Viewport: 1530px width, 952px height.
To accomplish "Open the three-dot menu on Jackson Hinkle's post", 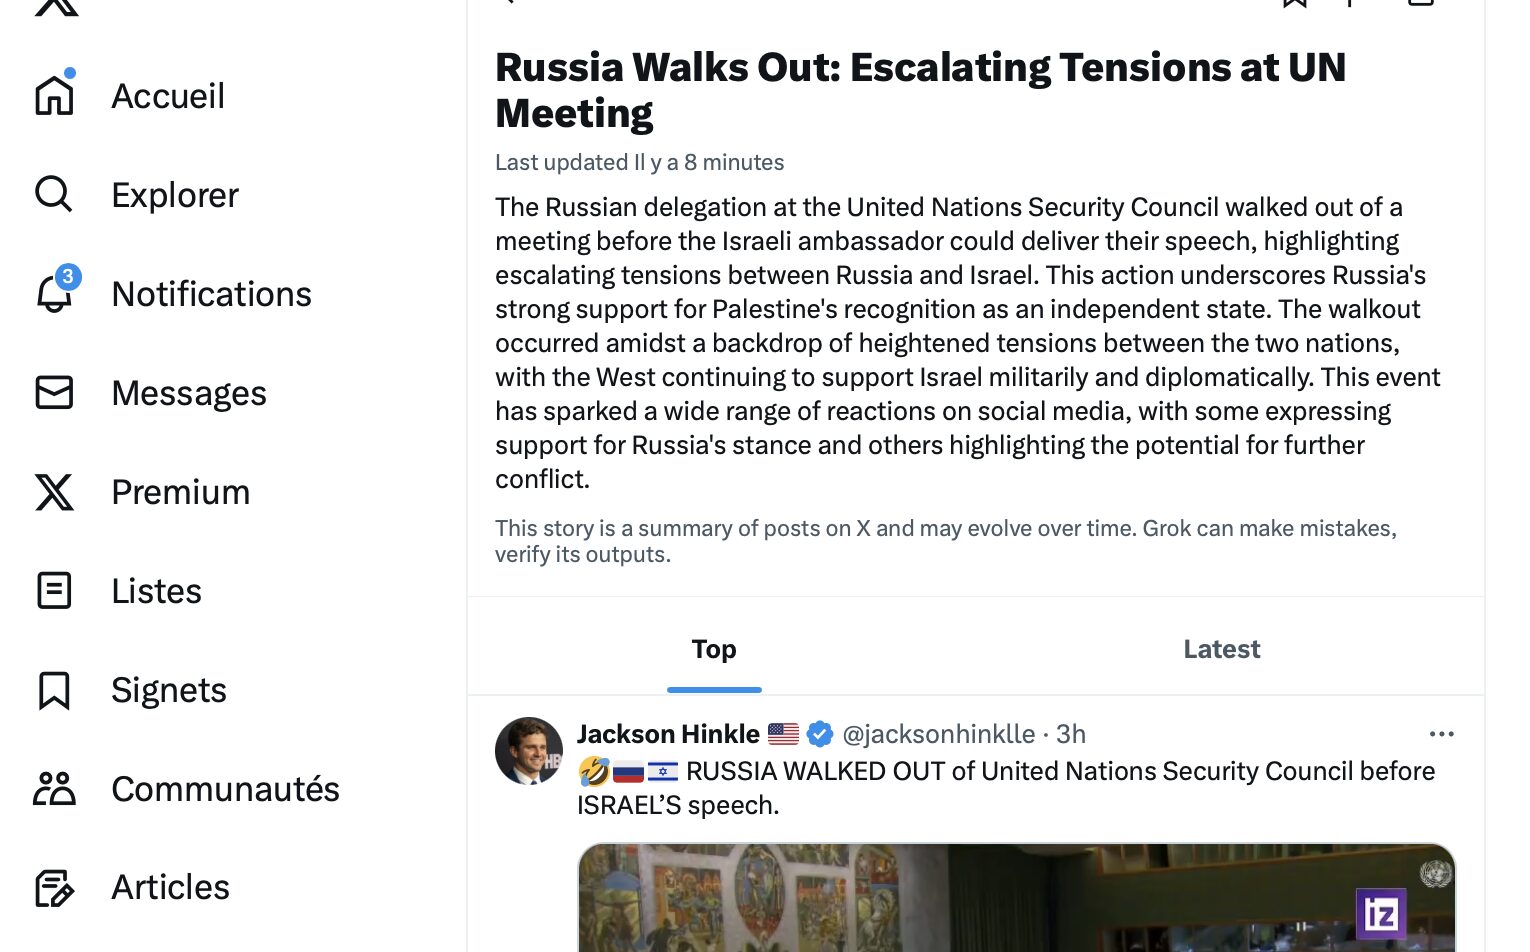I will tap(1441, 734).
